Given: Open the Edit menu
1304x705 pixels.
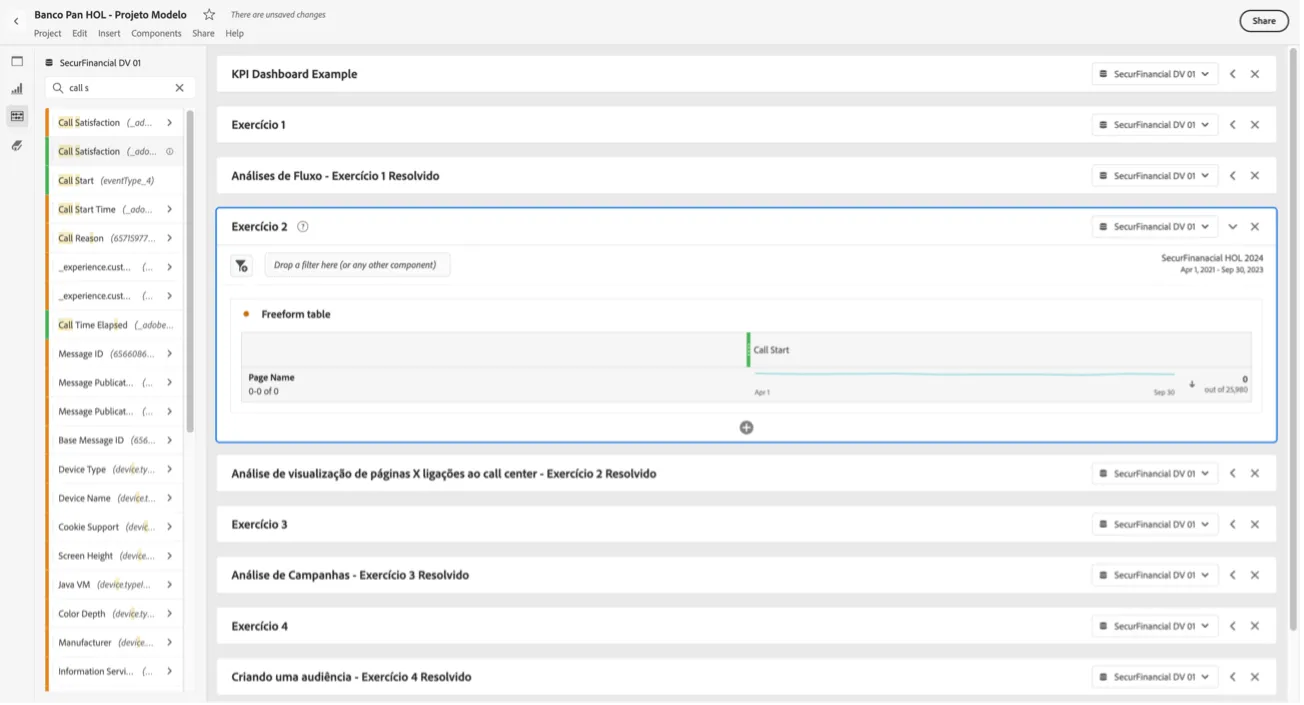Looking at the screenshot, I should click(80, 34).
